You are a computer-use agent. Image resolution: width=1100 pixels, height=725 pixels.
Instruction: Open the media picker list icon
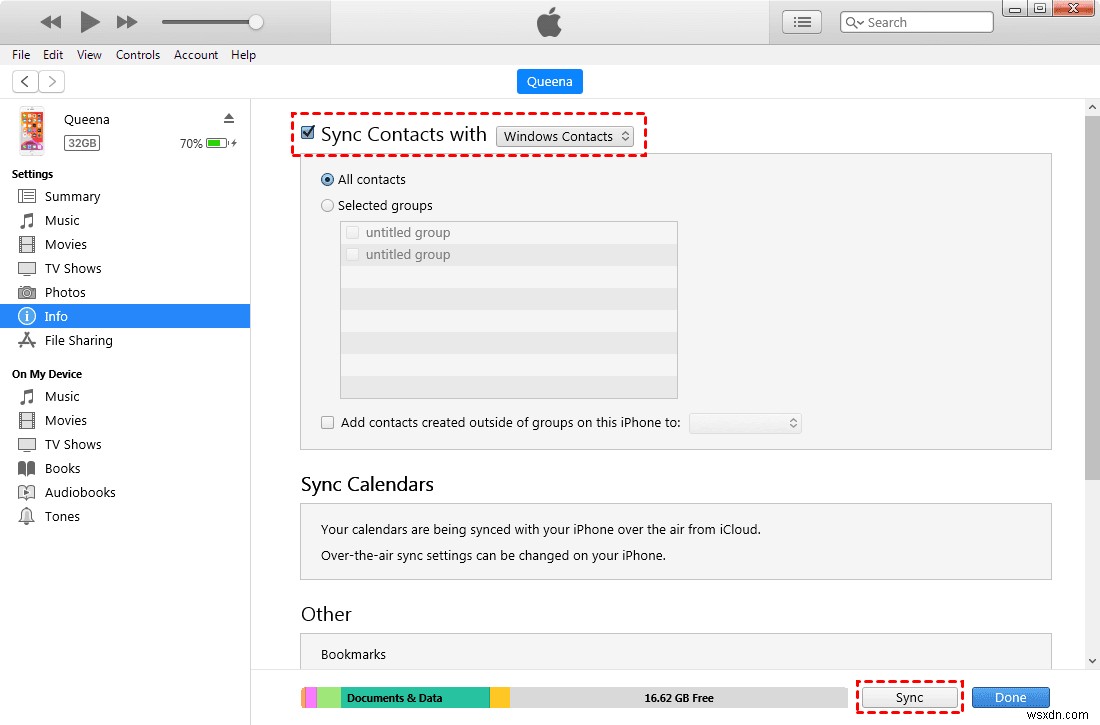801,21
